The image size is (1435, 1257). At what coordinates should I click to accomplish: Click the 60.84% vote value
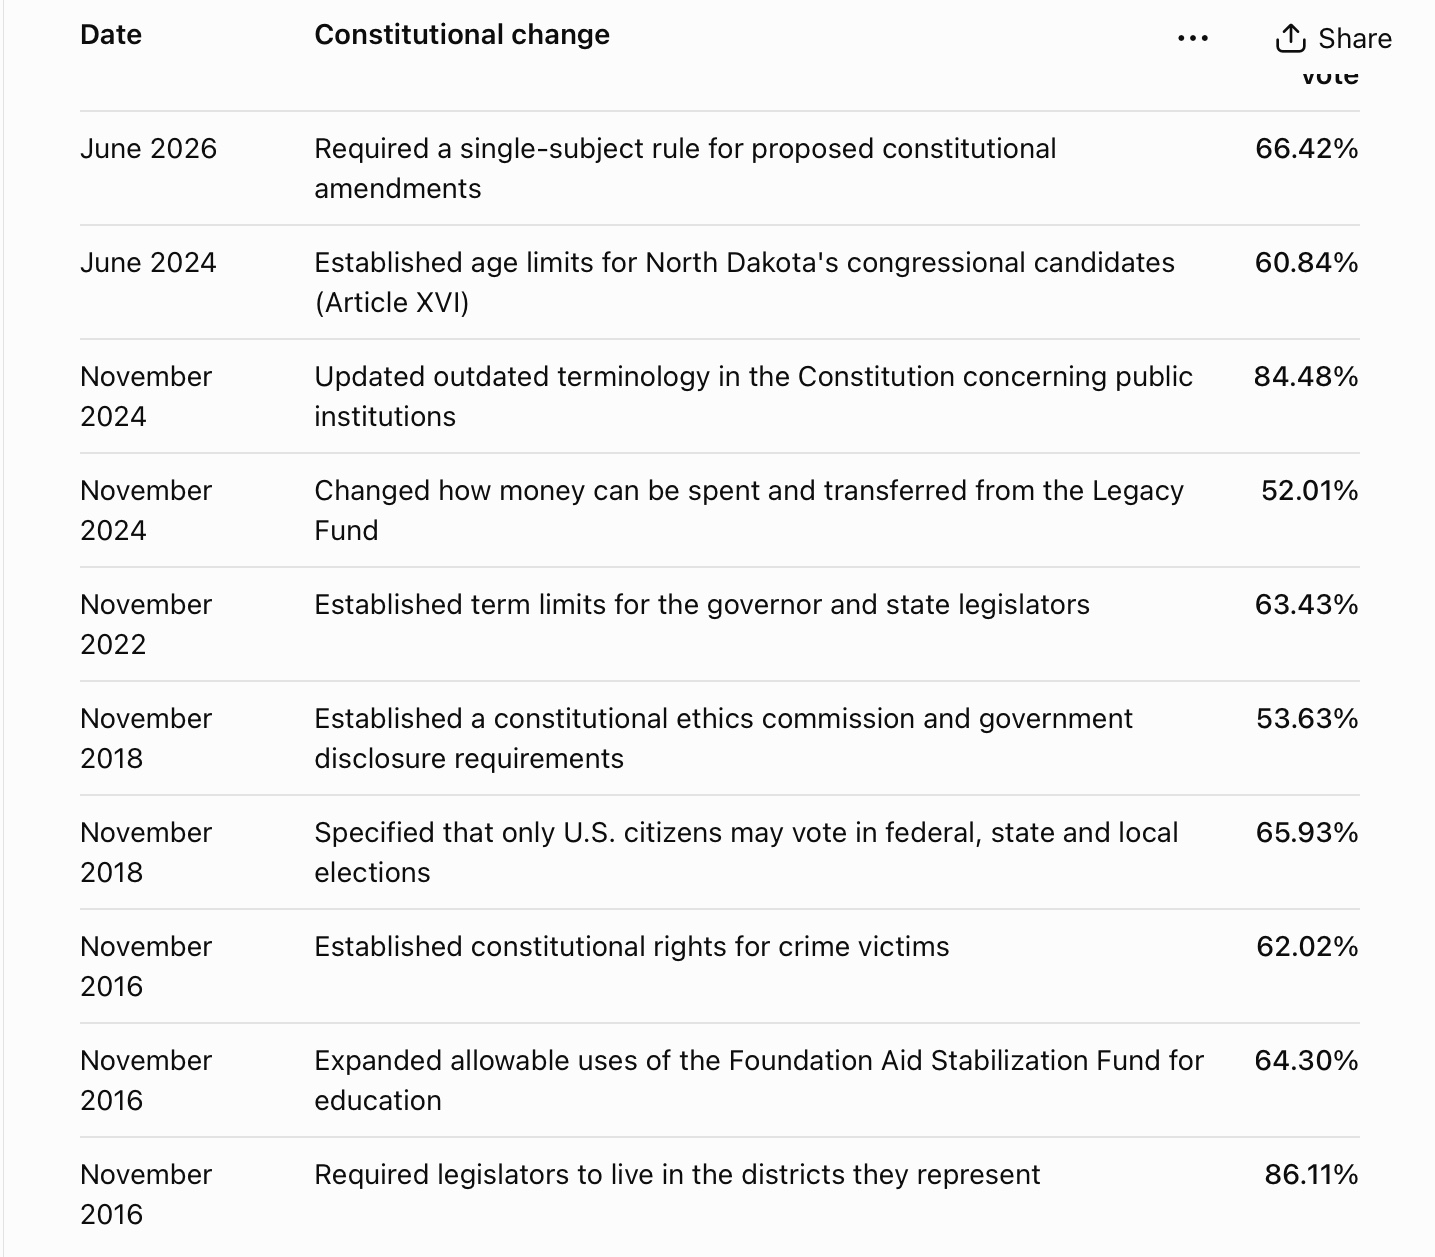(x=1307, y=263)
